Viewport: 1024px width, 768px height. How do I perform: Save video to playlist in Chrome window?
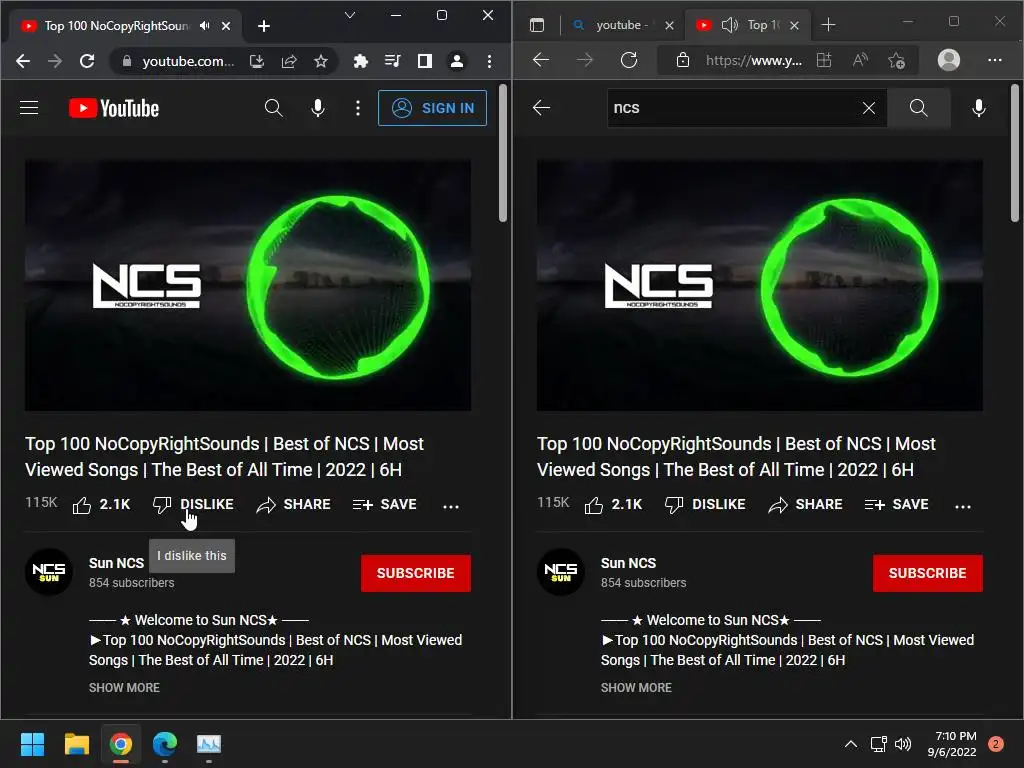(x=385, y=505)
